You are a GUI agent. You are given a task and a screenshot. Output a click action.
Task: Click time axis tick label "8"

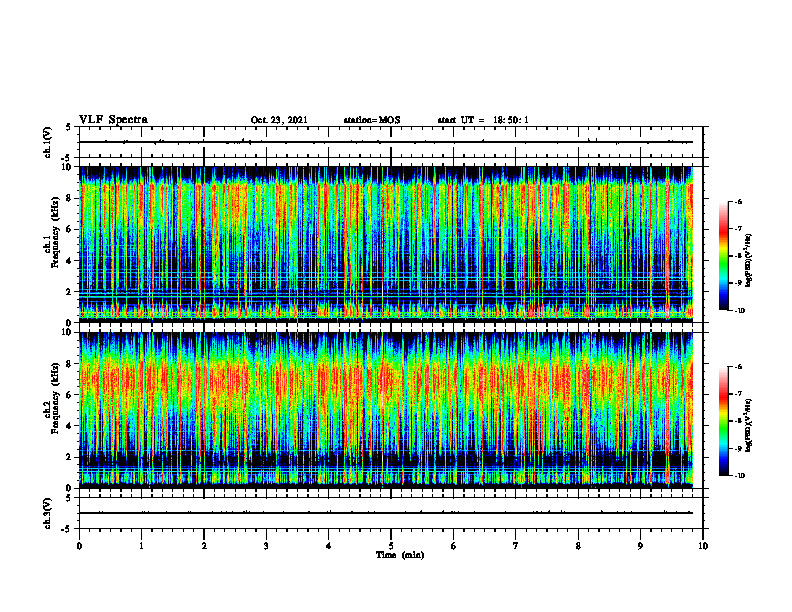click(x=578, y=546)
